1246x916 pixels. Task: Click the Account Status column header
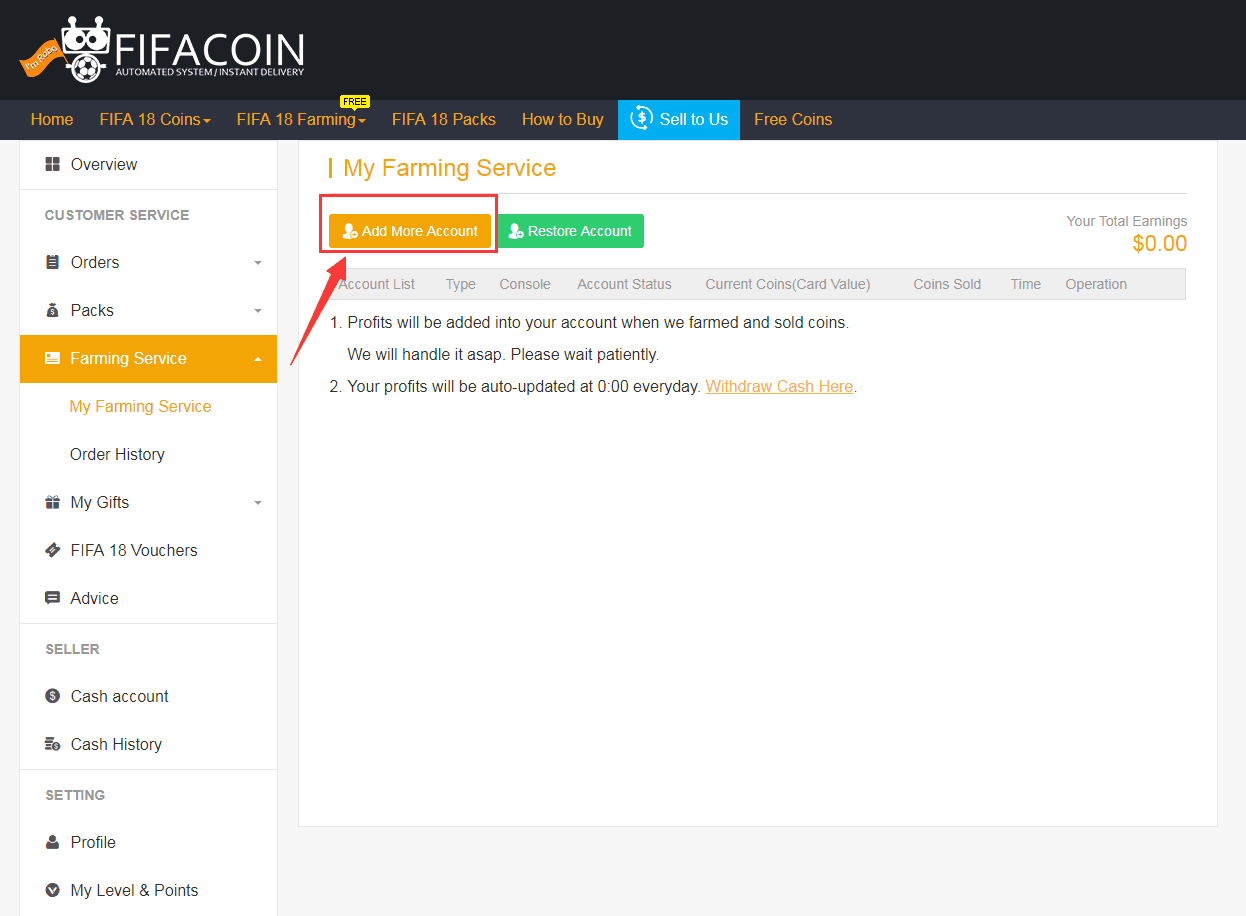point(624,284)
